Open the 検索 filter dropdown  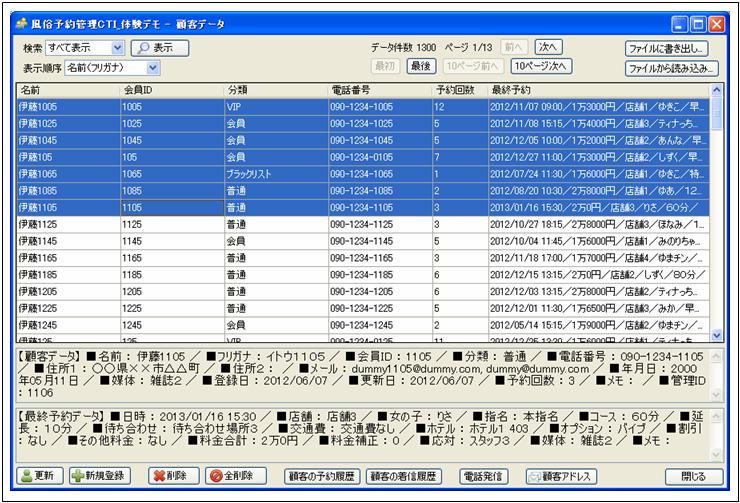pyautogui.click(x=118, y=47)
